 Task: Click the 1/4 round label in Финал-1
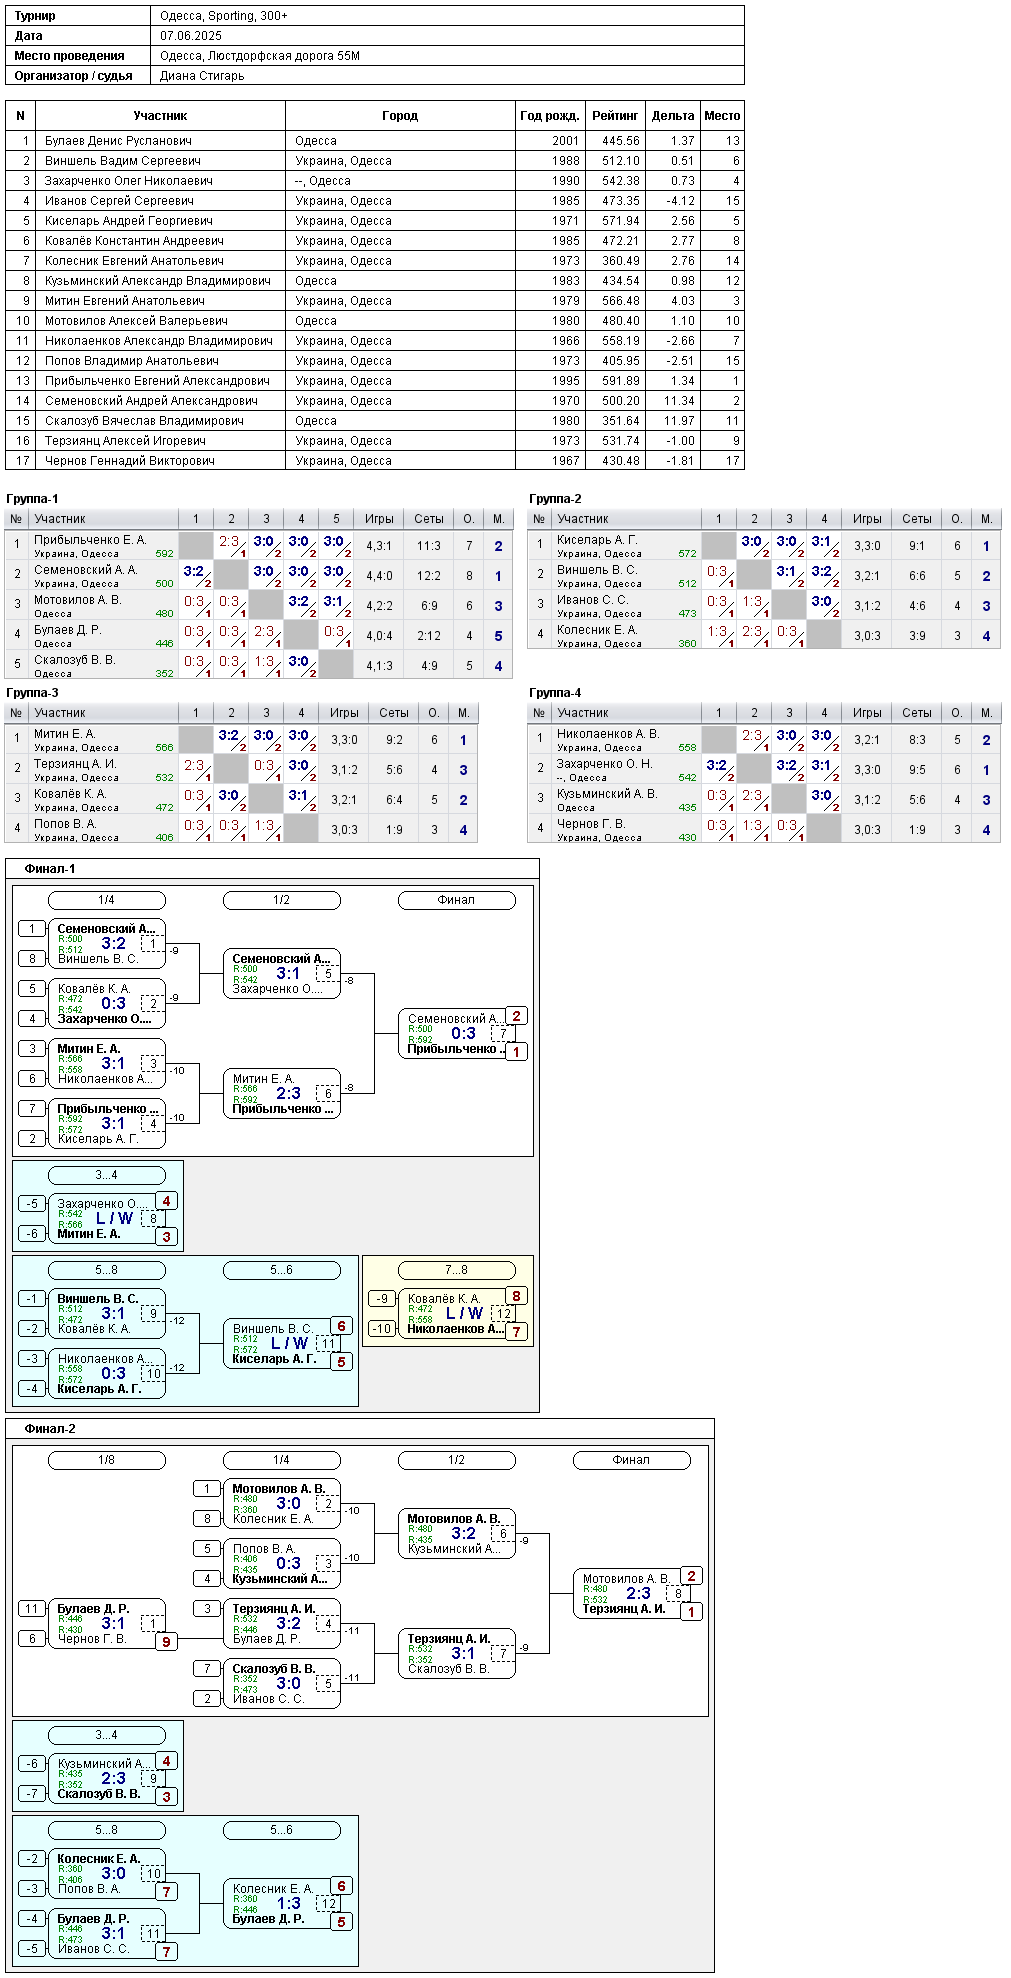tap(106, 900)
